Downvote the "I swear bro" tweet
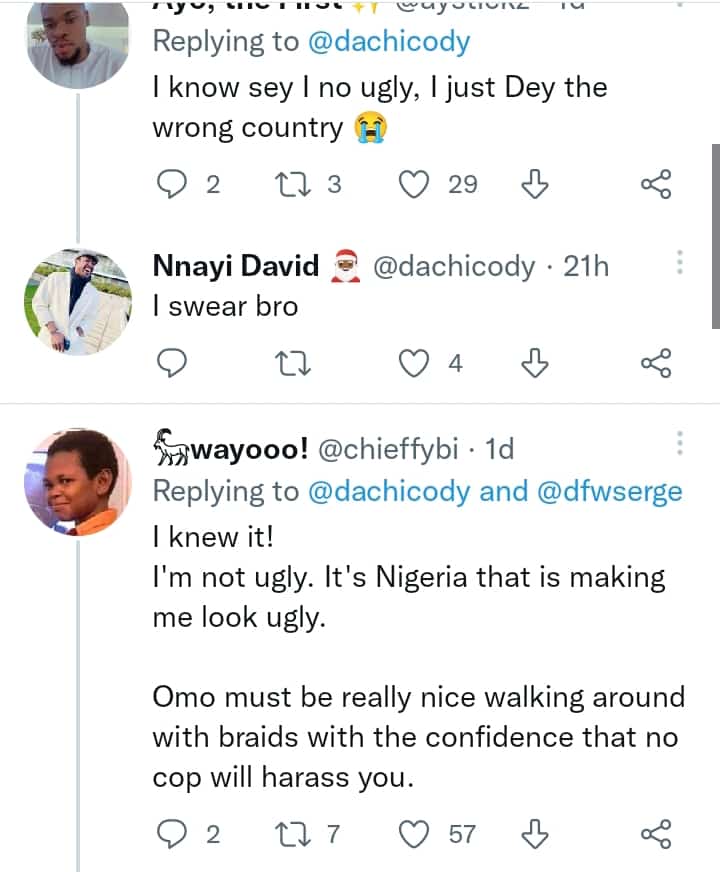720x872 pixels. (x=536, y=364)
